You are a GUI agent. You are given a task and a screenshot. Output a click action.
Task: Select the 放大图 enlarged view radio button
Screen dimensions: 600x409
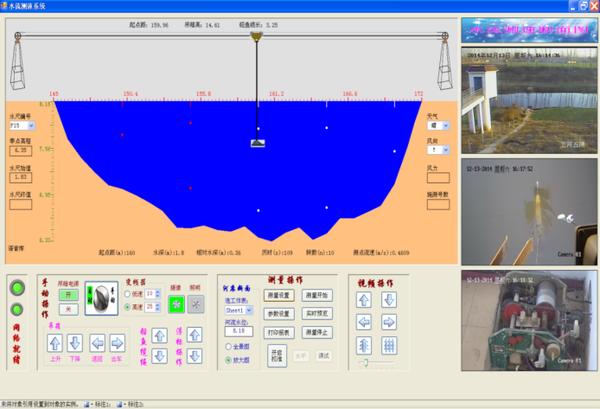click(228, 360)
